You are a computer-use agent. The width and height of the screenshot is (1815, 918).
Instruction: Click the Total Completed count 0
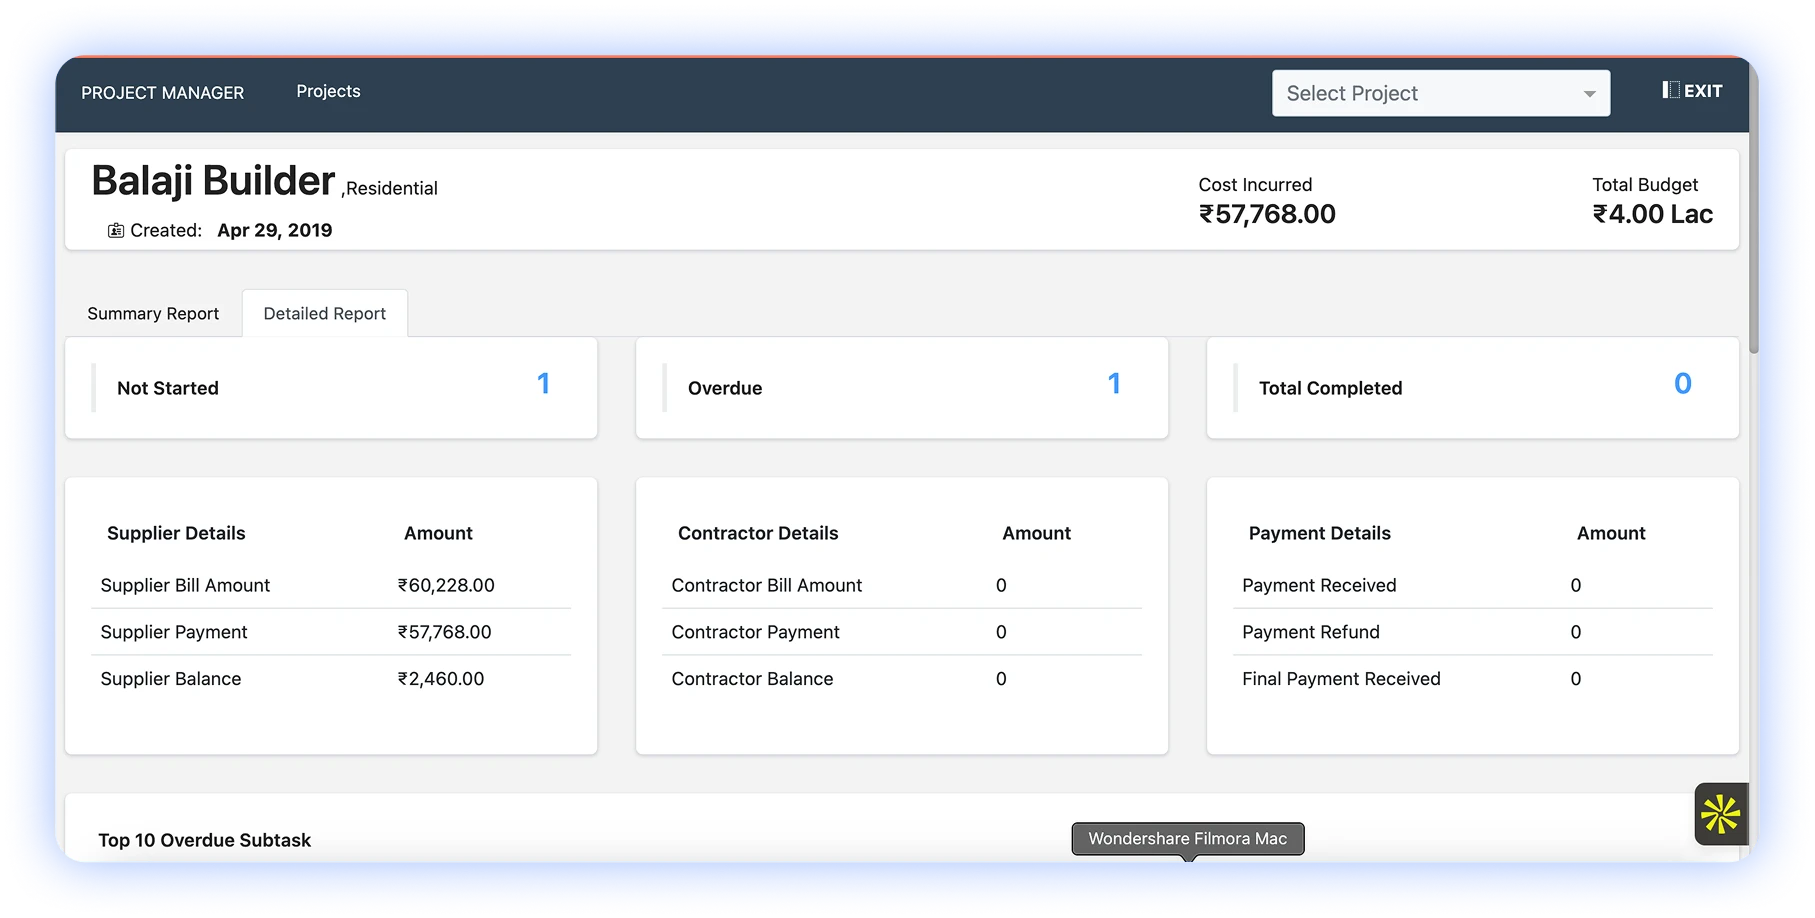click(1683, 384)
